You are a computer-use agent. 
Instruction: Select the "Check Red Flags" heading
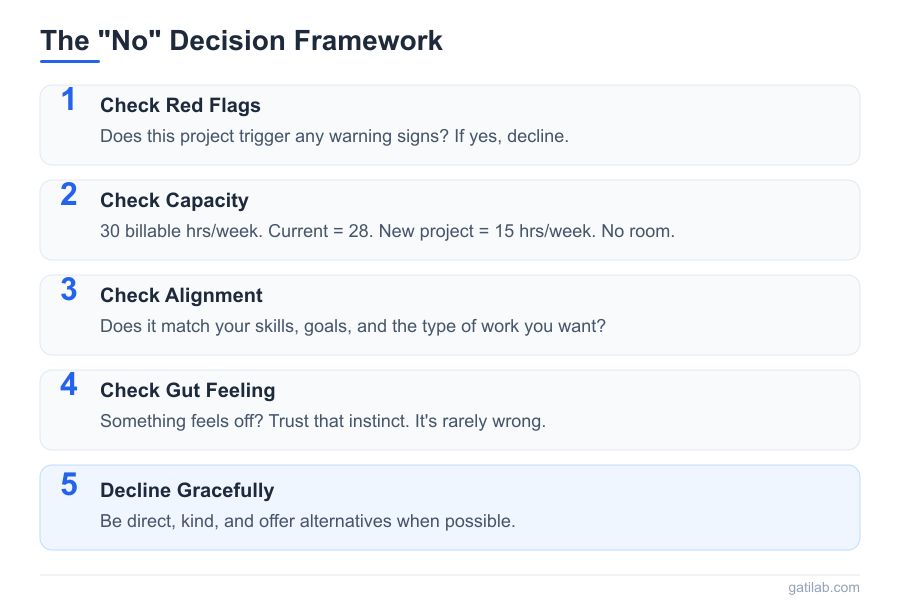tap(180, 106)
